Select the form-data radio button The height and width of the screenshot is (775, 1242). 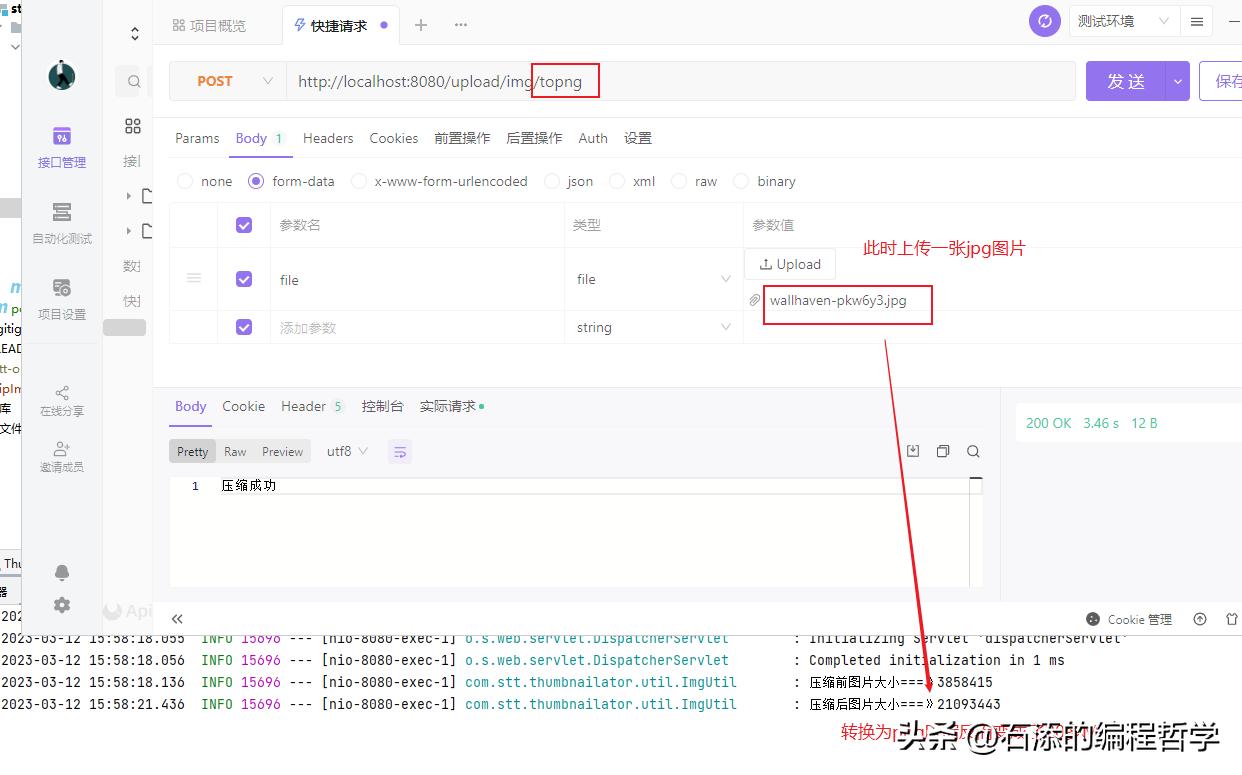[x=257, y=181]
